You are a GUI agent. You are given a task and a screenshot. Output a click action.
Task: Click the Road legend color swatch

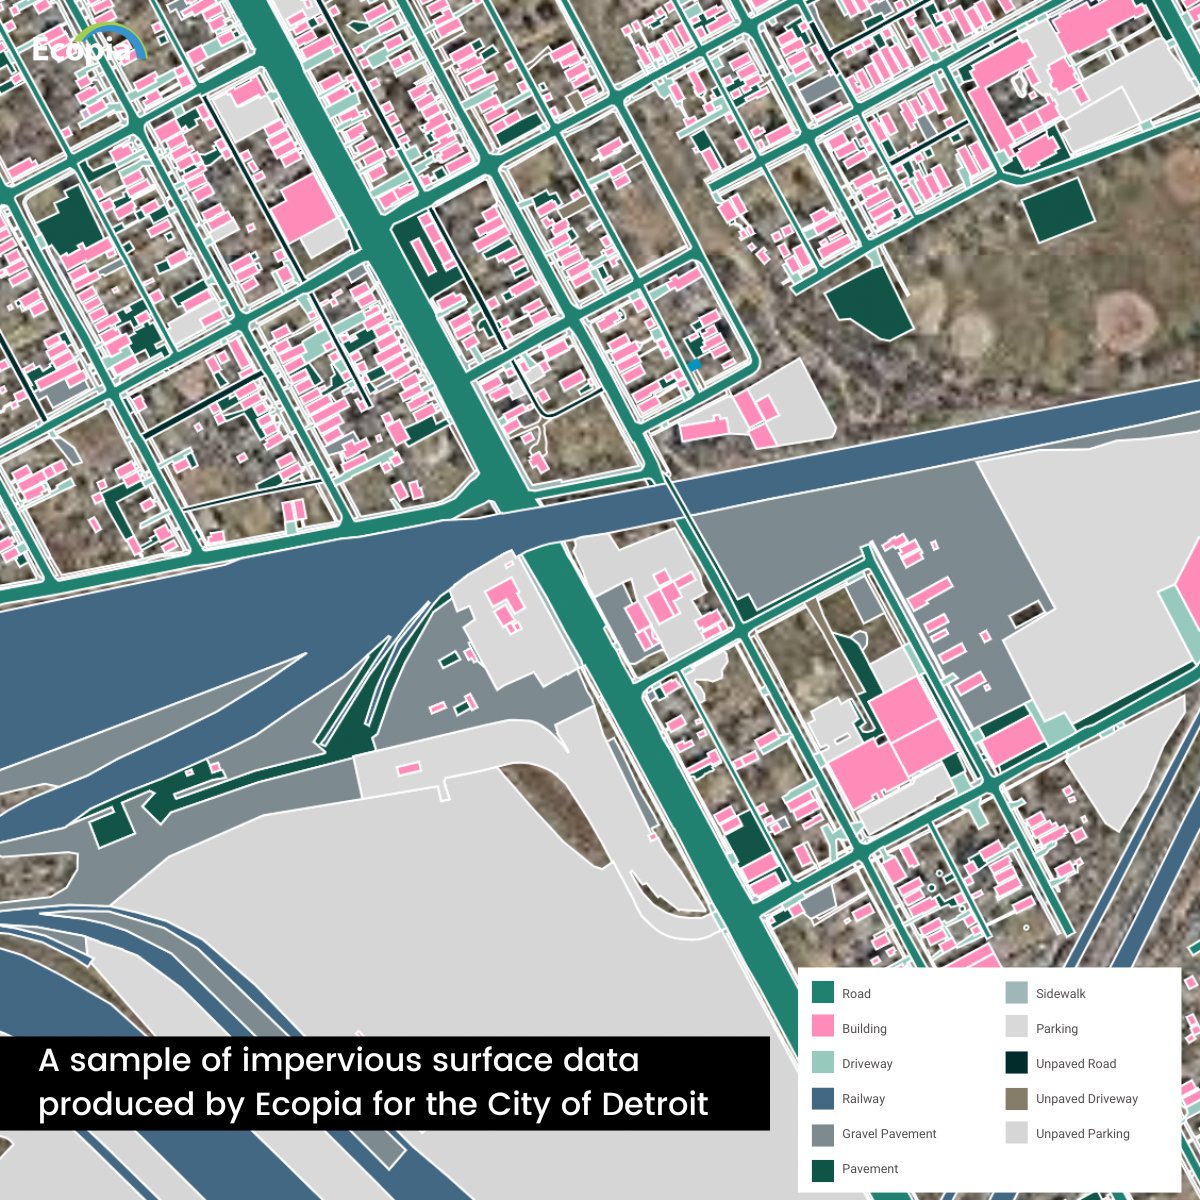tap(822, 993)
